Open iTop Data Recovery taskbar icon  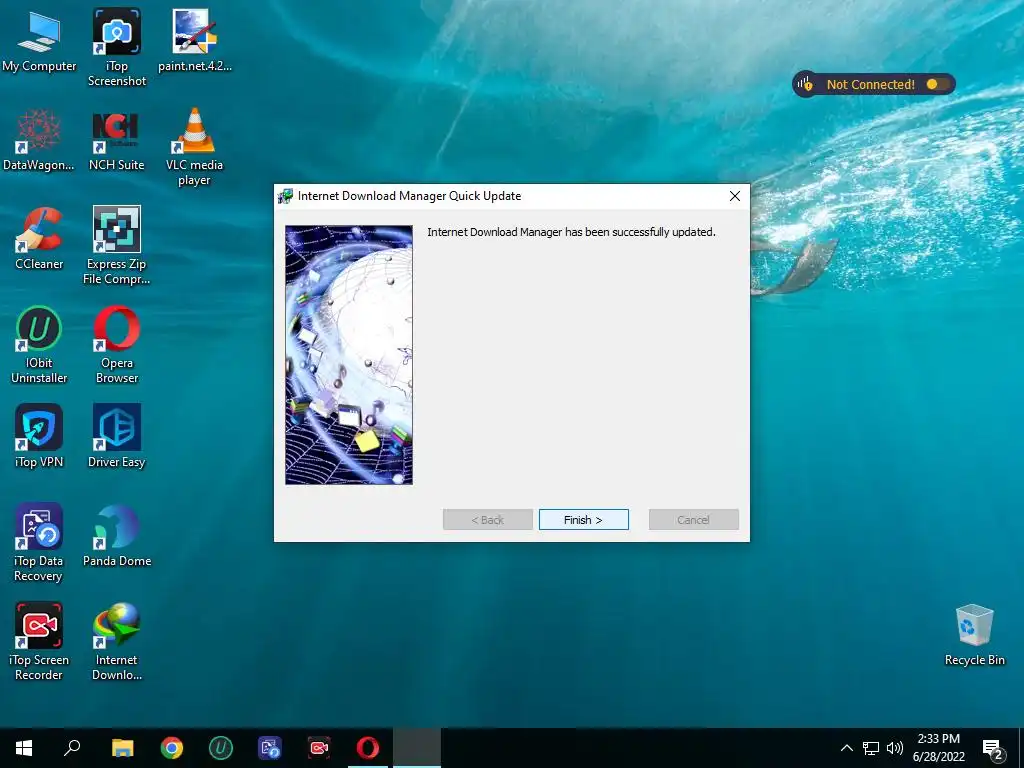point(270,748)
